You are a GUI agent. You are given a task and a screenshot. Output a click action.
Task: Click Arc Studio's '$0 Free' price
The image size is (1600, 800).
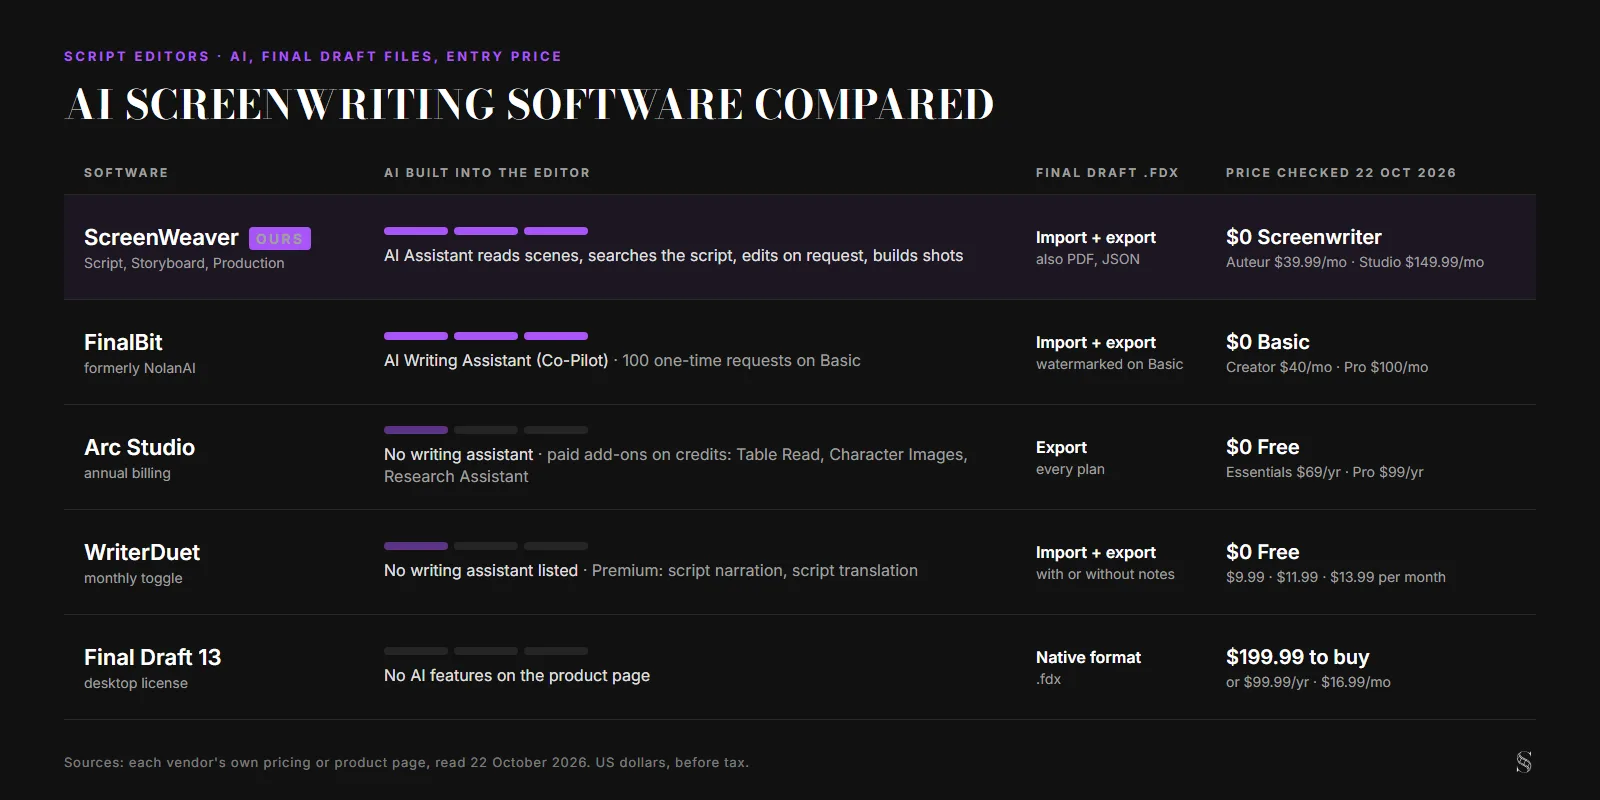(x=1263, y=447)
